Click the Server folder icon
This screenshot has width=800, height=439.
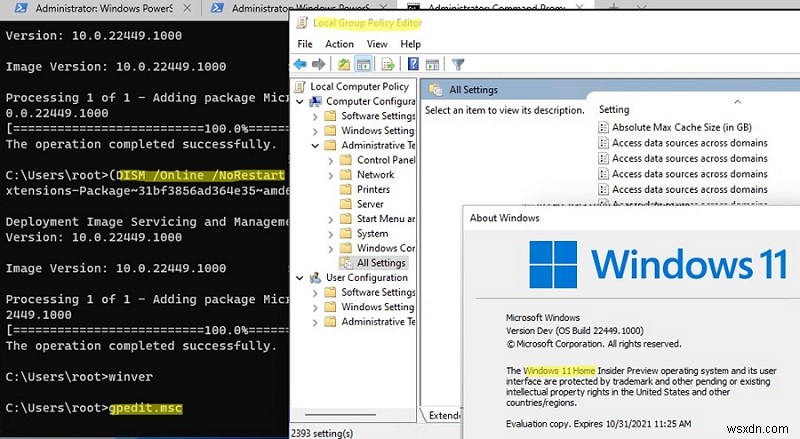(x=346, y=204)
